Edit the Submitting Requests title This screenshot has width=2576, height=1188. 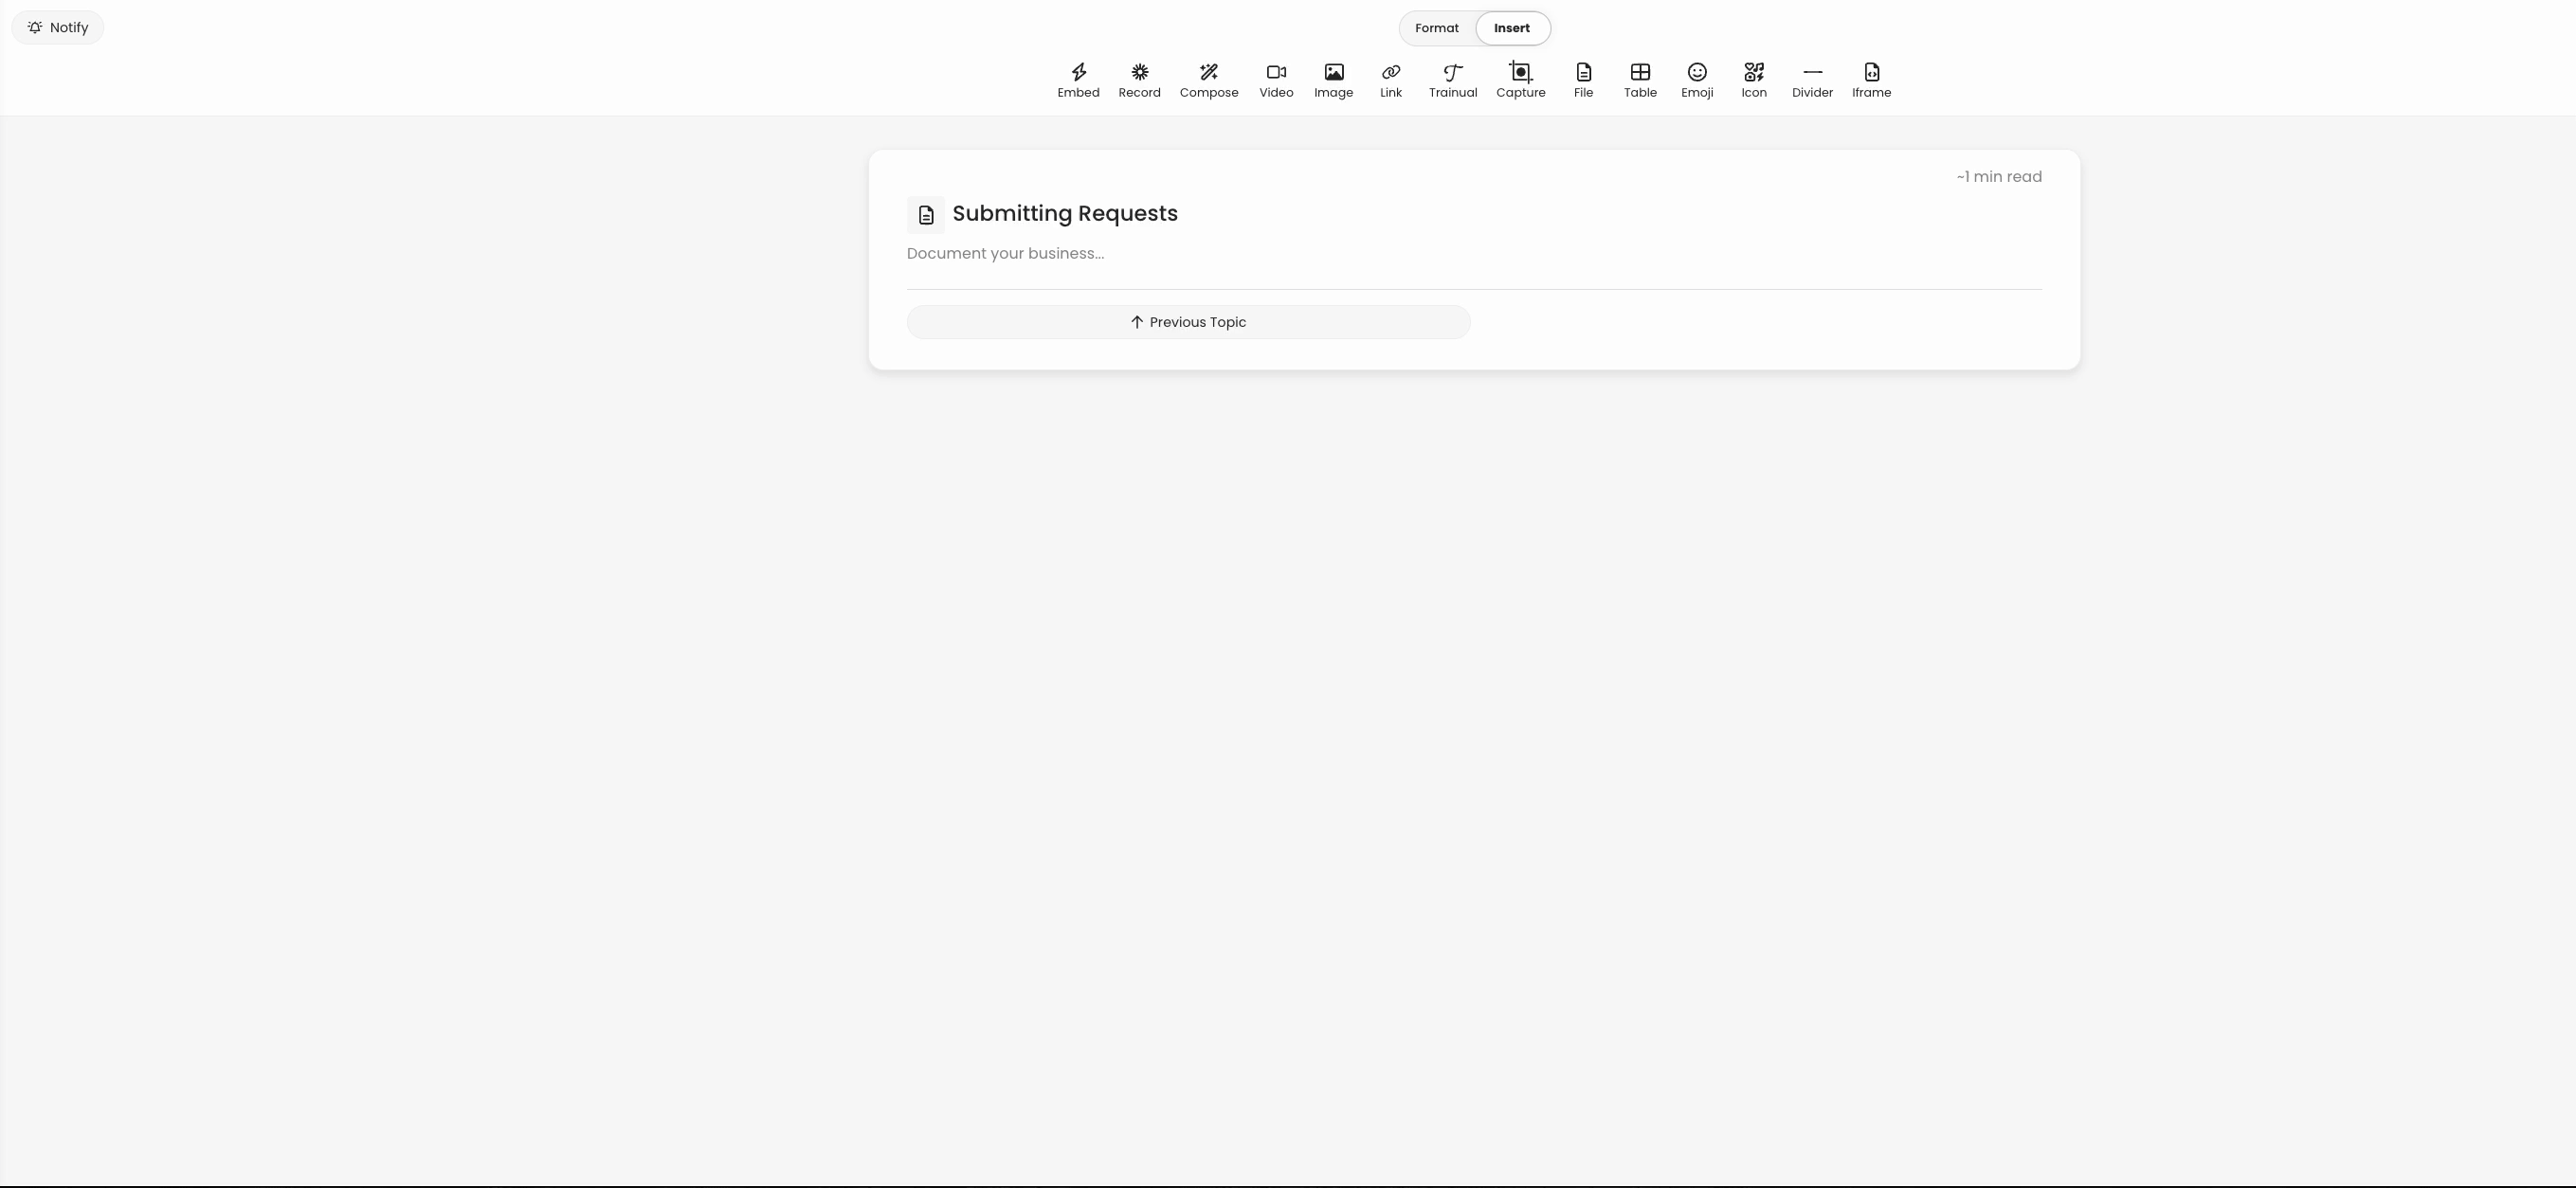coord(1065,214)
